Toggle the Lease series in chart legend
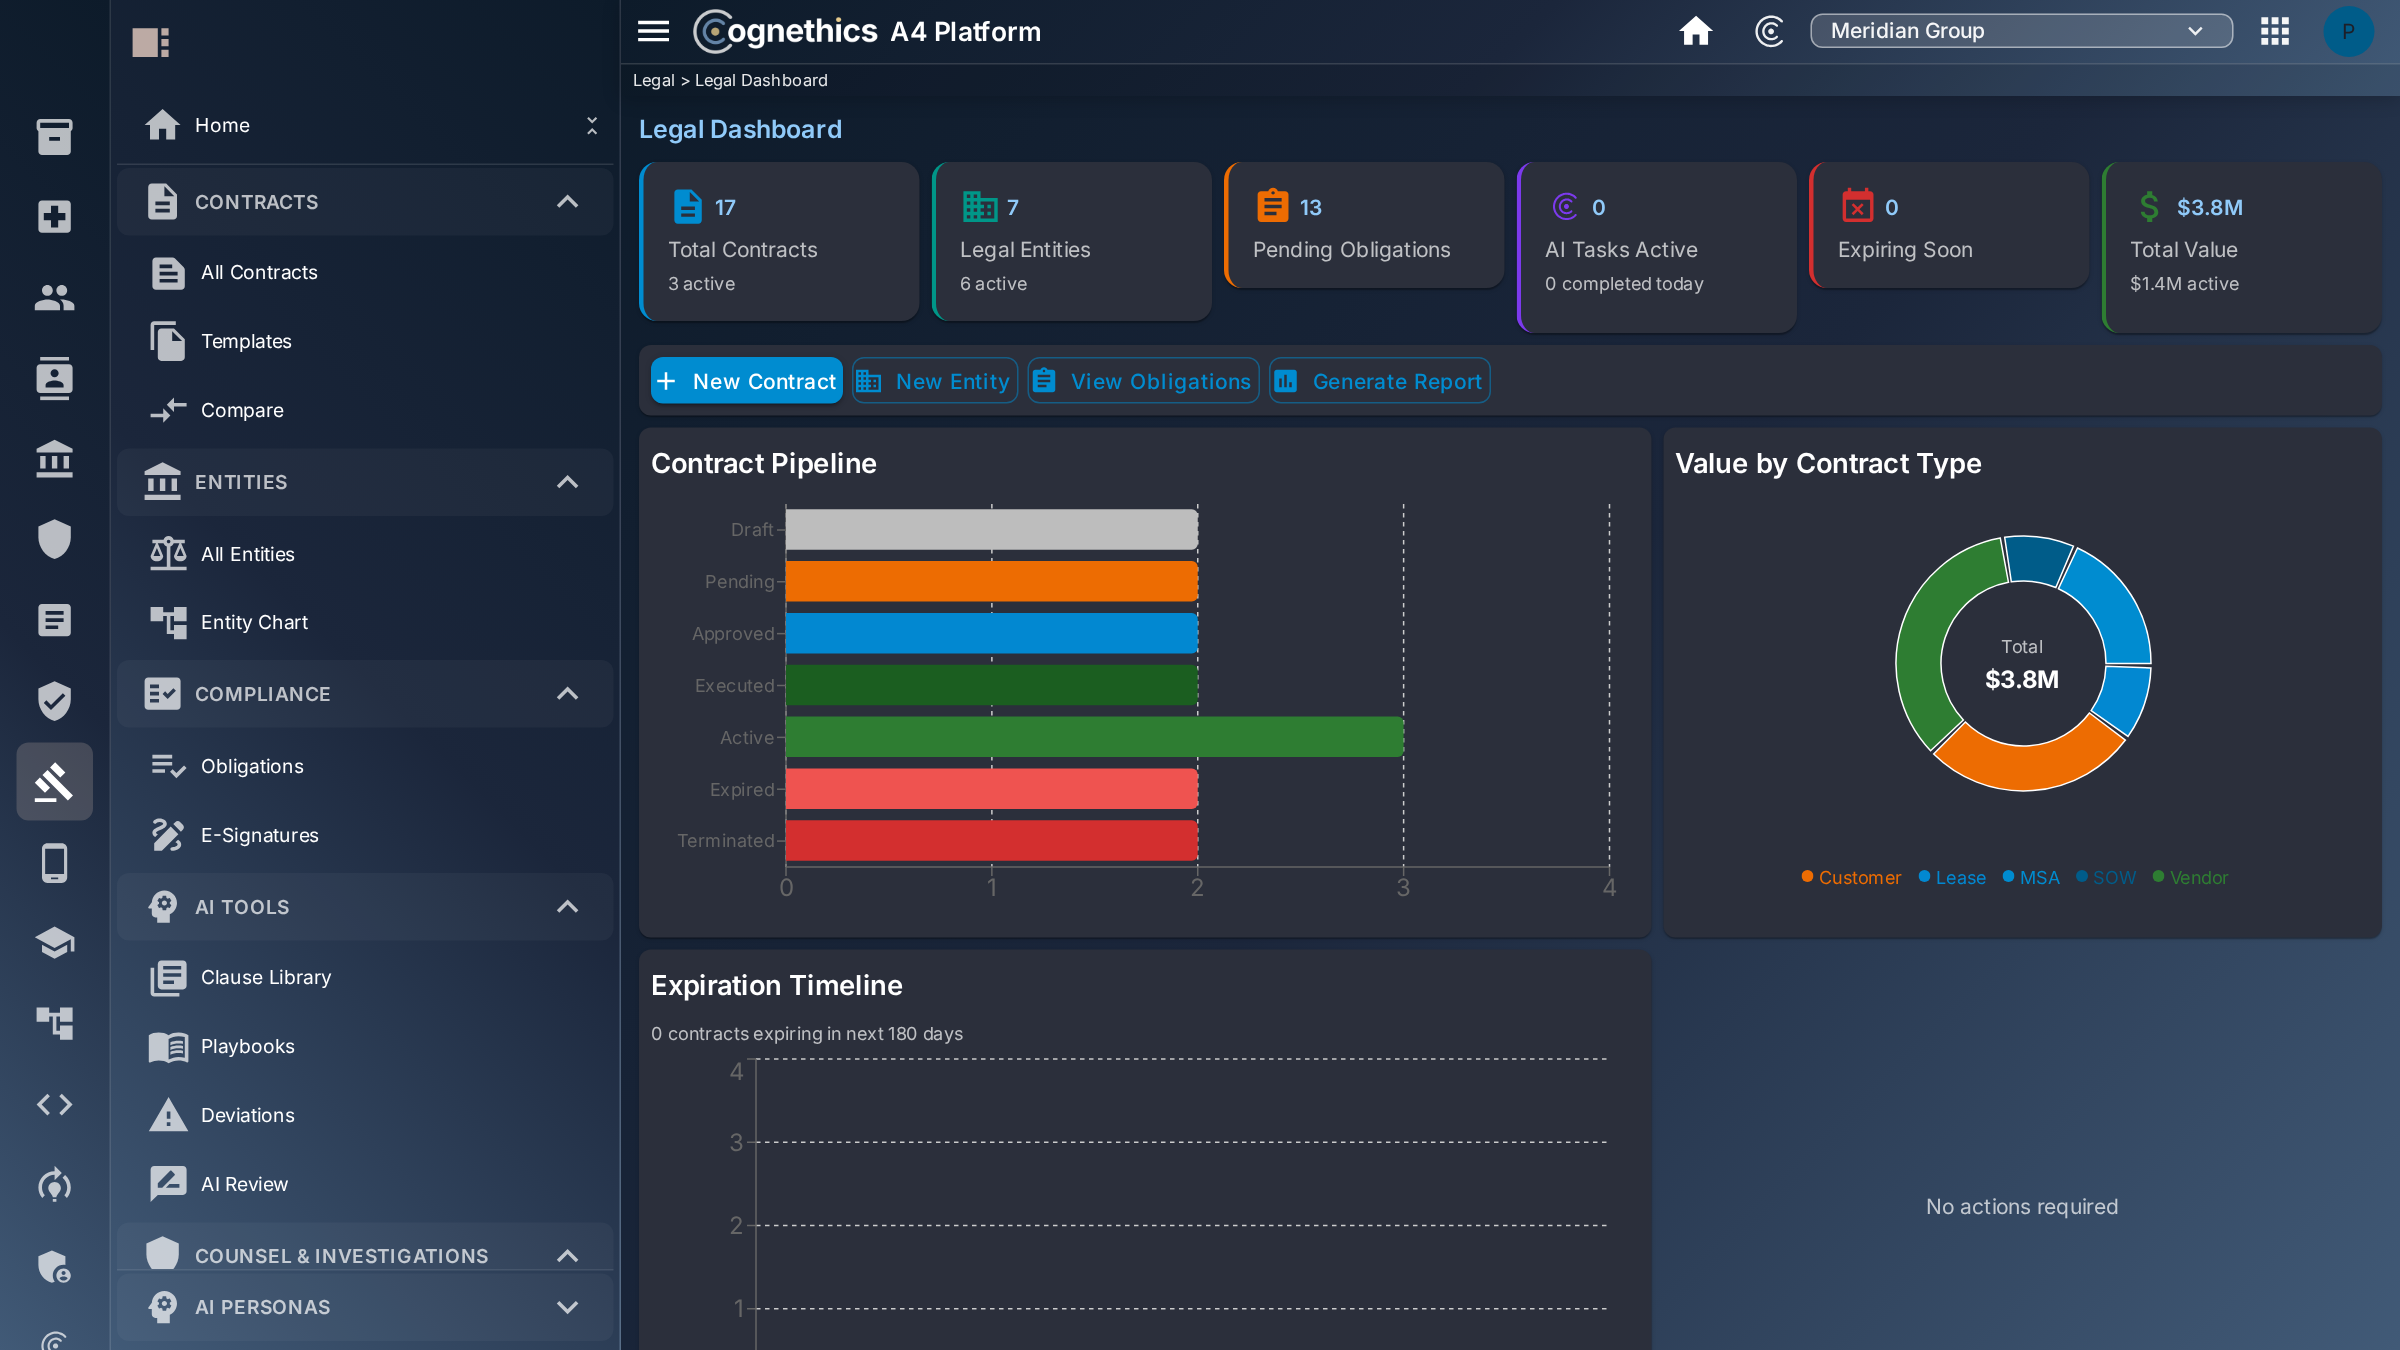 (1952, 877)
